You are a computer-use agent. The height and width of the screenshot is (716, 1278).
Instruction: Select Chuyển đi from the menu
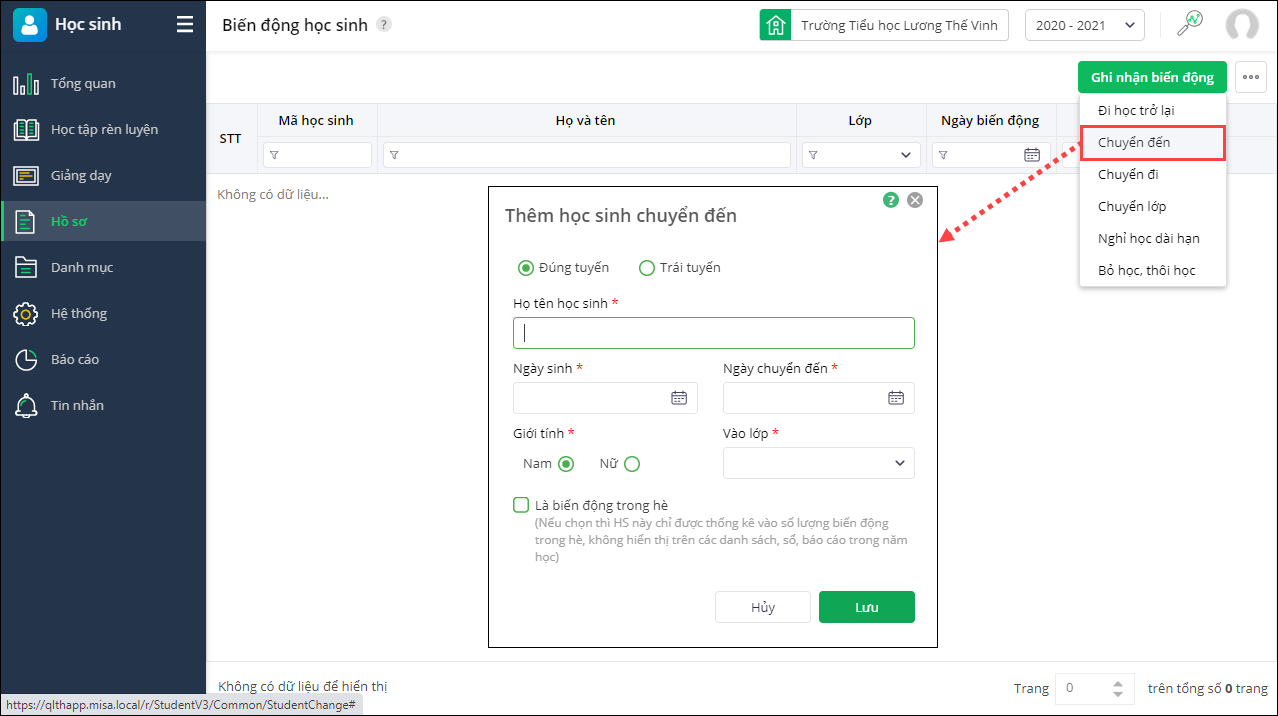click(1128, 175)
